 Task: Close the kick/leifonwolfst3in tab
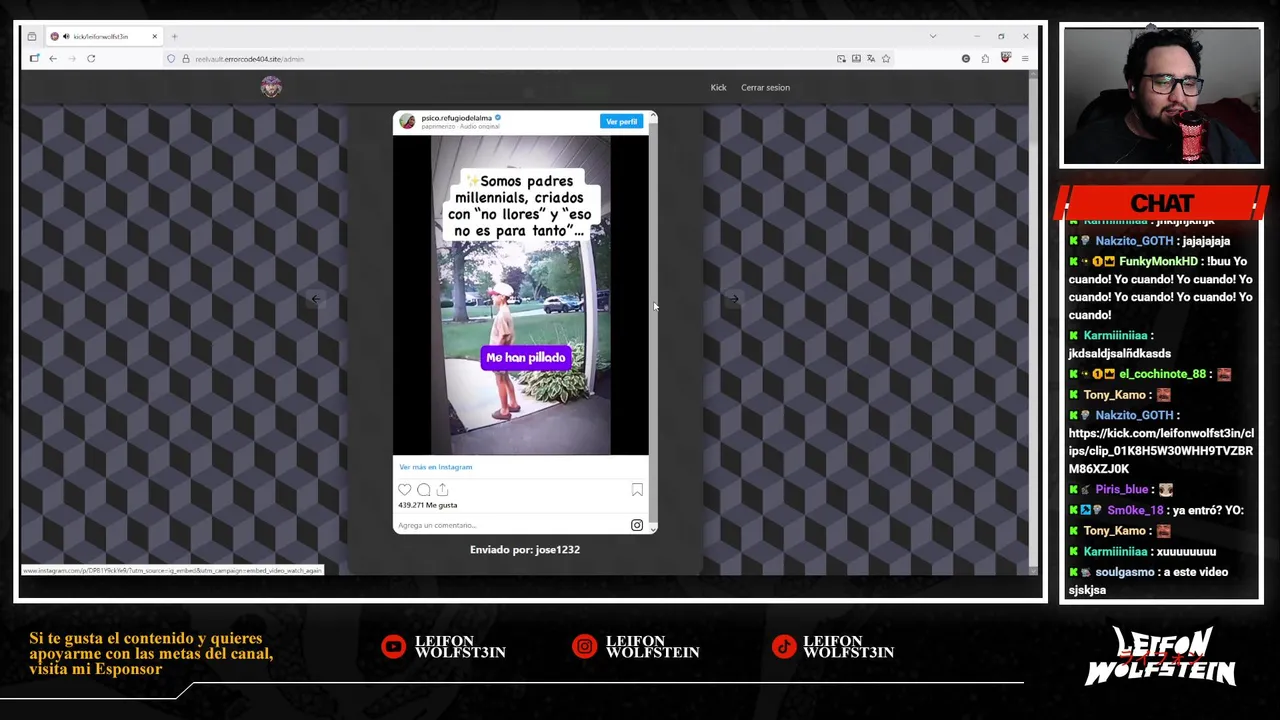(x=154, y=37)
